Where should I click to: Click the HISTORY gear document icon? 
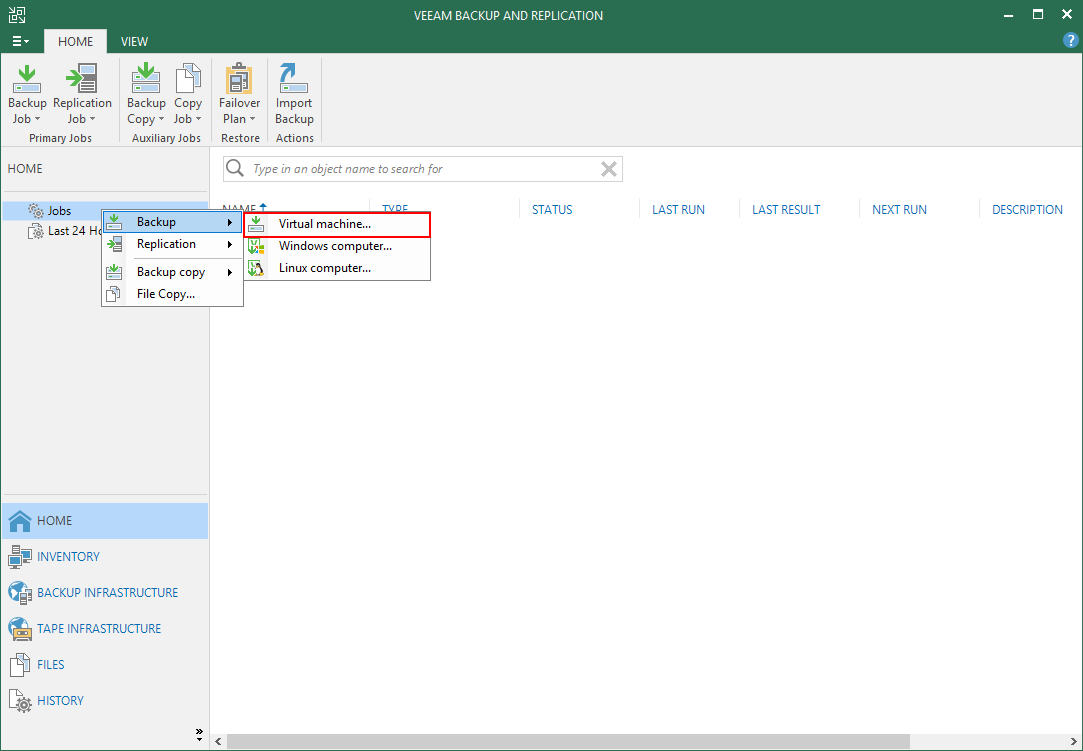pos(20,701)
